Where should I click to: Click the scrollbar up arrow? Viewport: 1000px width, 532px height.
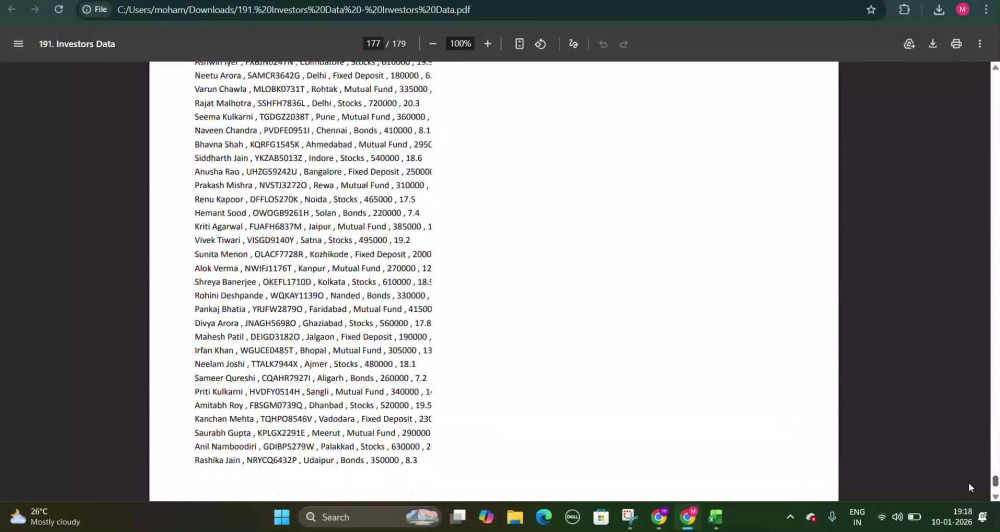coord(995,66)
